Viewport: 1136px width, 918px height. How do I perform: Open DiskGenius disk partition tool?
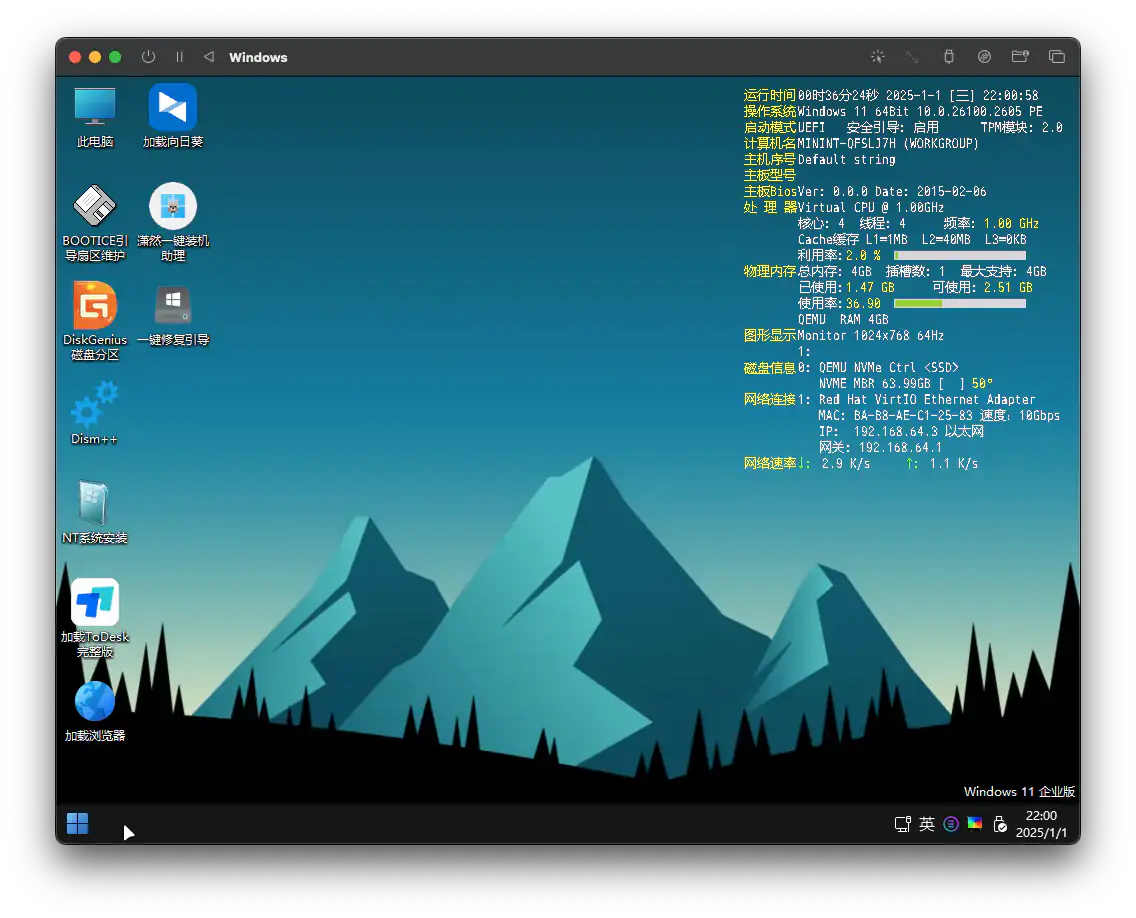pyautogui.click(x=95, y=306)
